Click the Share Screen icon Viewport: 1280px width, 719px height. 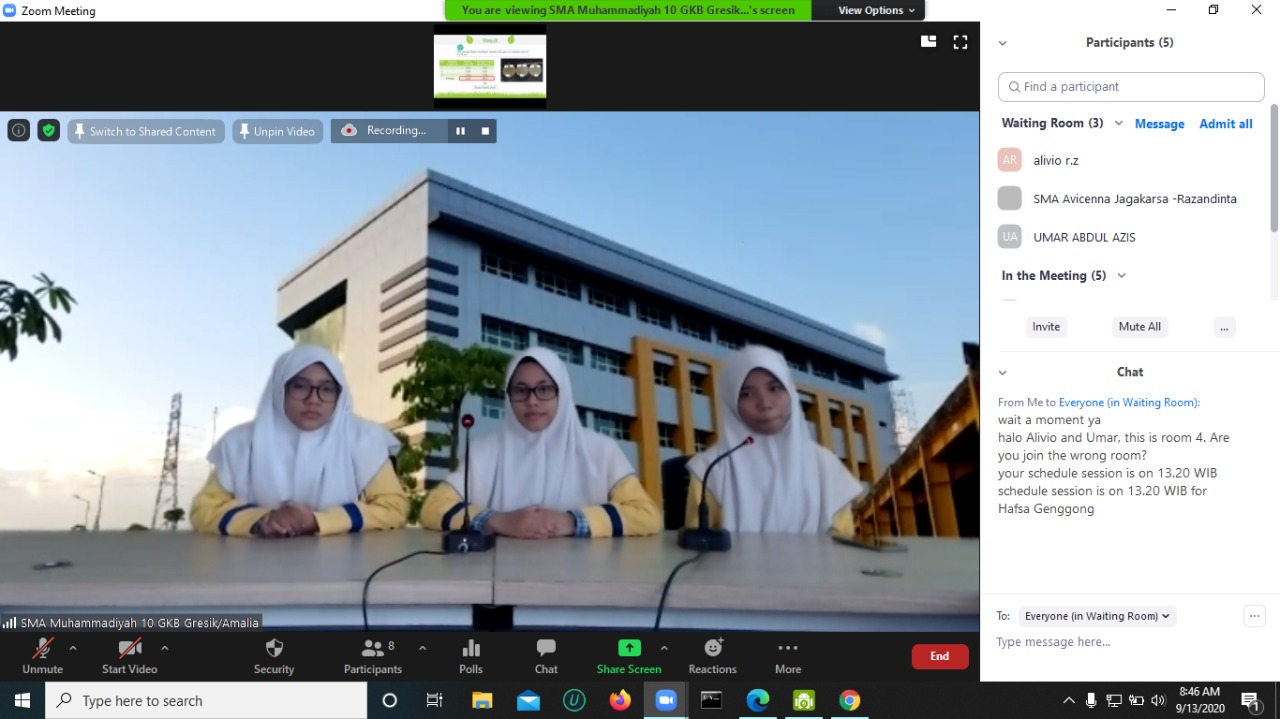click(x=629, y=648)
